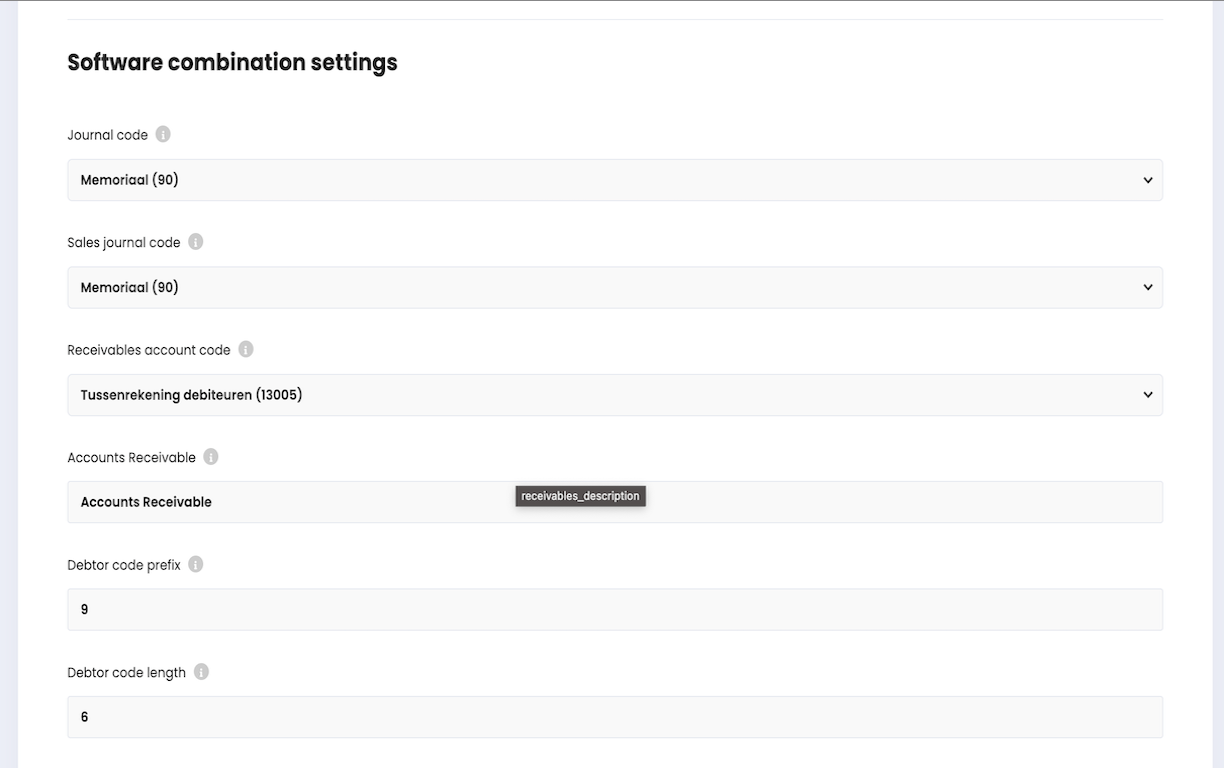
Task: Click the info icon beside Accounts Receivable
Action: (210, 456)
